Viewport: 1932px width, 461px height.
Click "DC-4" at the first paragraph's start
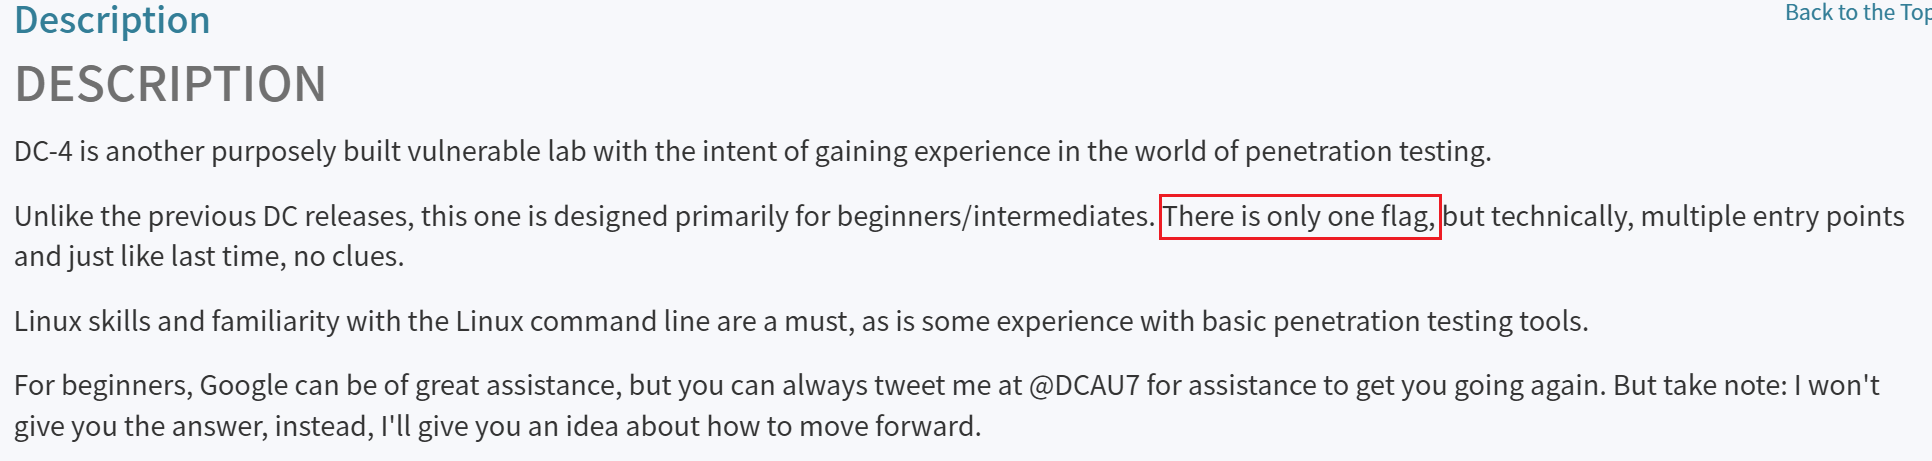[x=43, y=152]
